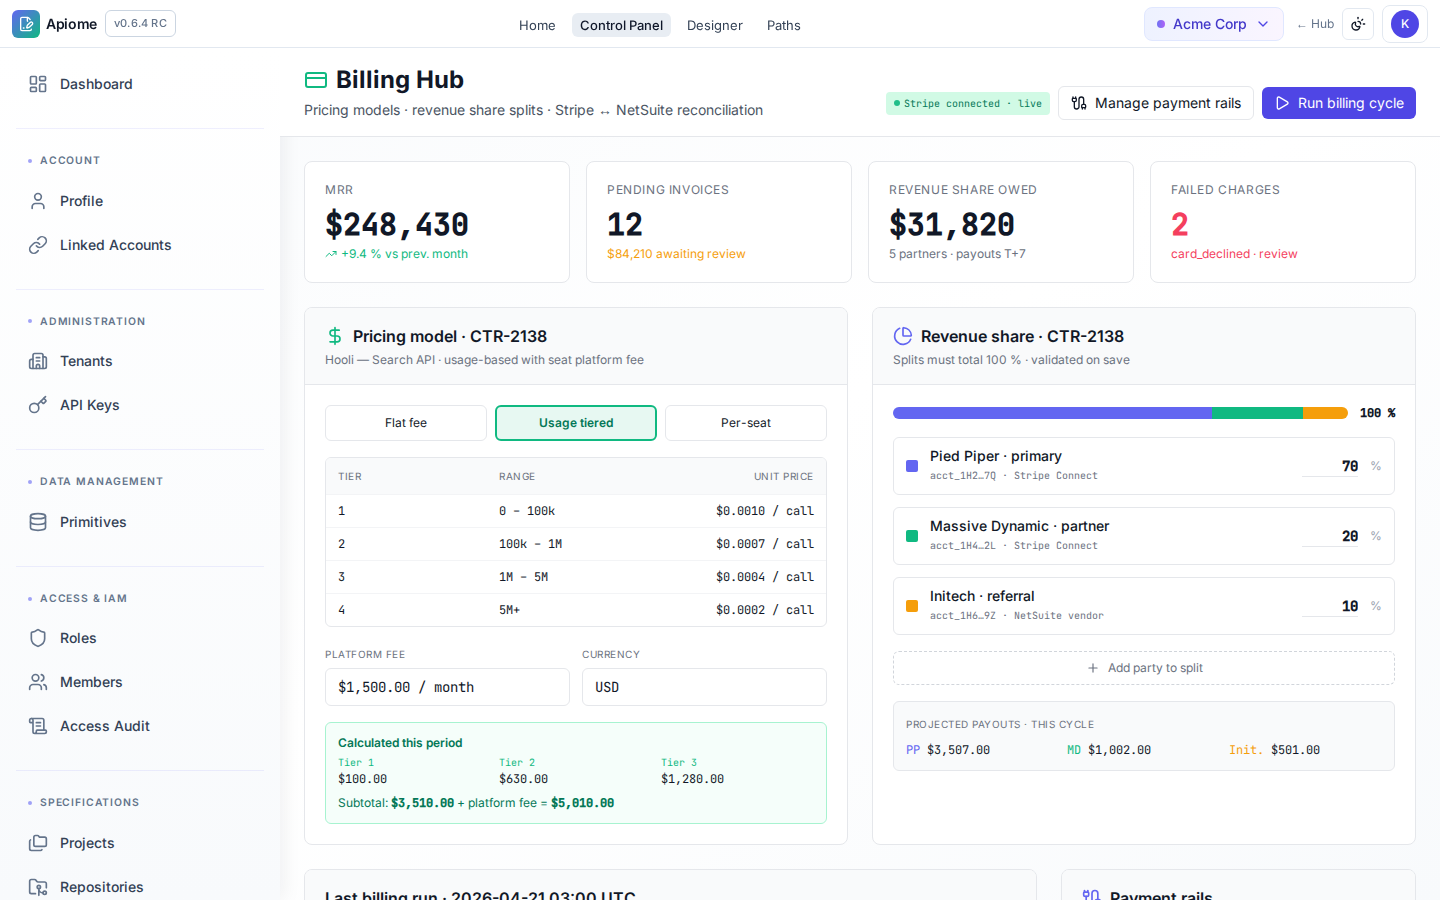Edit Massive Dynamic's 20 percent field
The image size is (1440, 900).
point(1330,536)
